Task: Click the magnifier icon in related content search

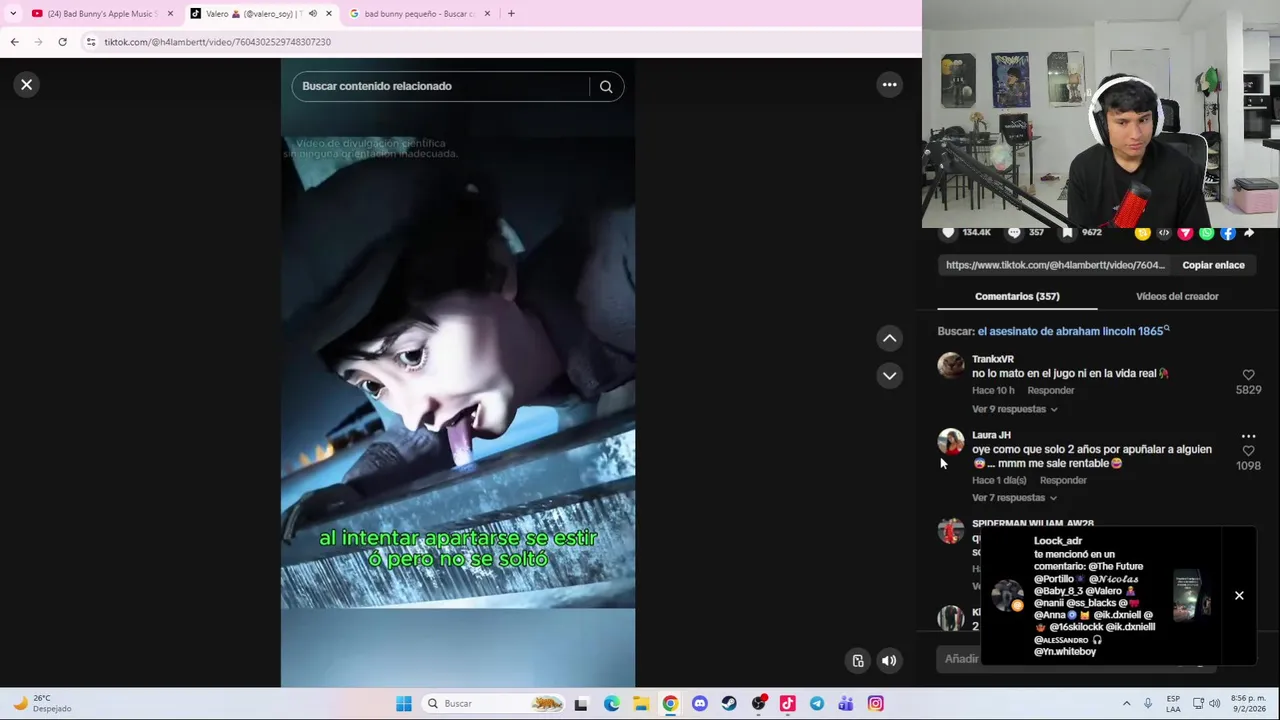Action: point(606,87)
